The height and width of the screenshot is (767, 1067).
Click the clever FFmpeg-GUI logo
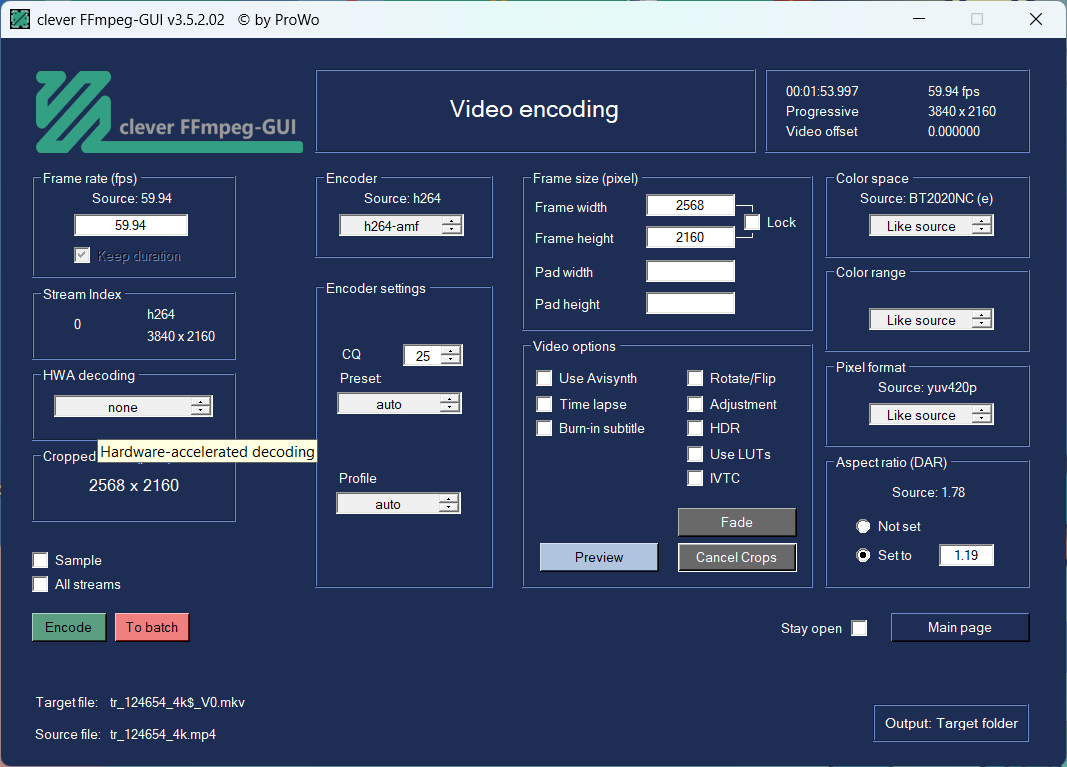coord(169,112)
